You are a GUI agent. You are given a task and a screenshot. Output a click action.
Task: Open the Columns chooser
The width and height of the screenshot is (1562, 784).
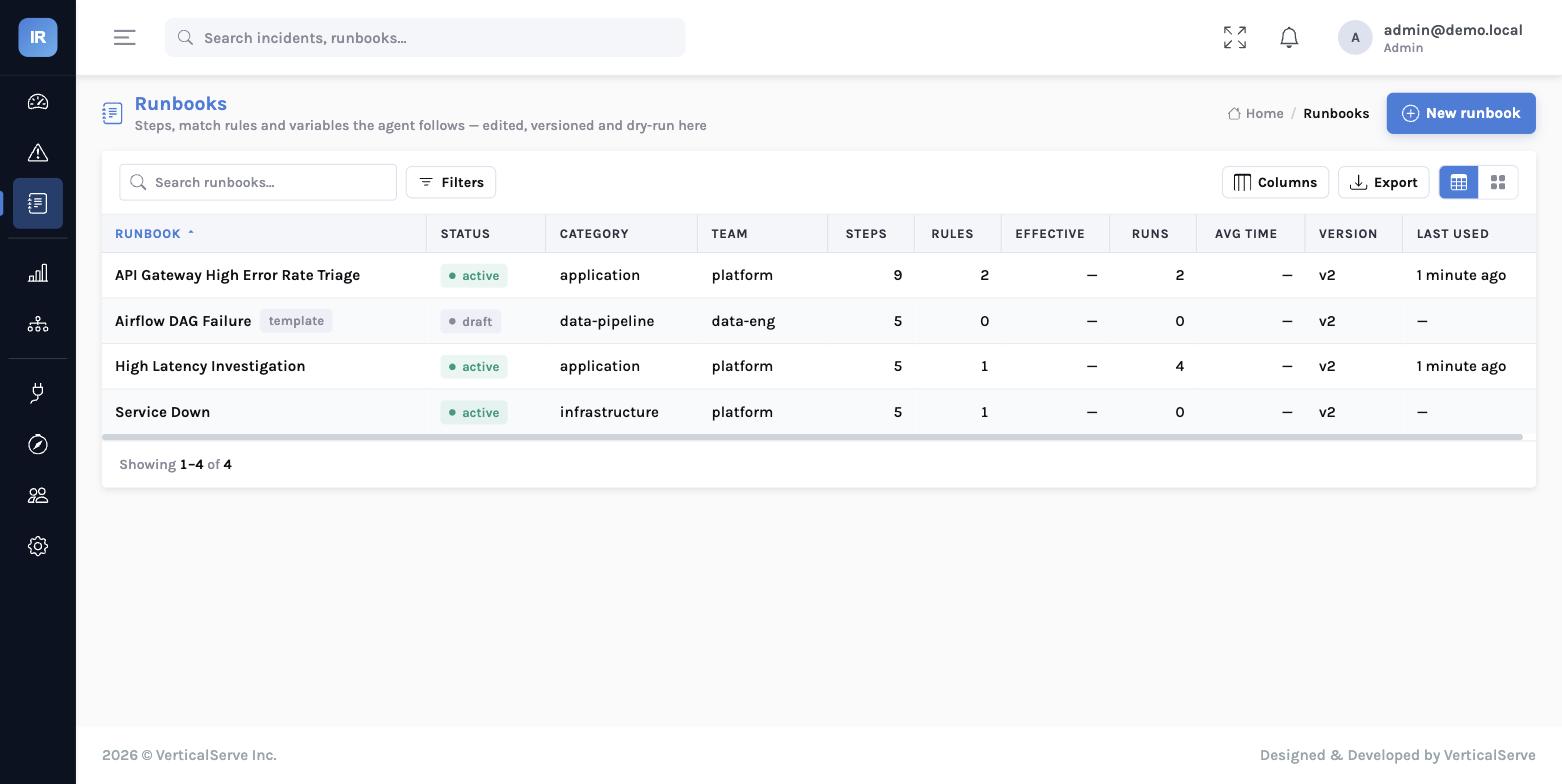click(x=1275, y=182)
